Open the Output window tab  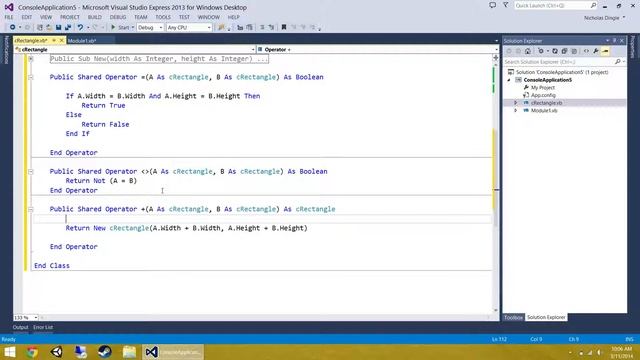20,327
